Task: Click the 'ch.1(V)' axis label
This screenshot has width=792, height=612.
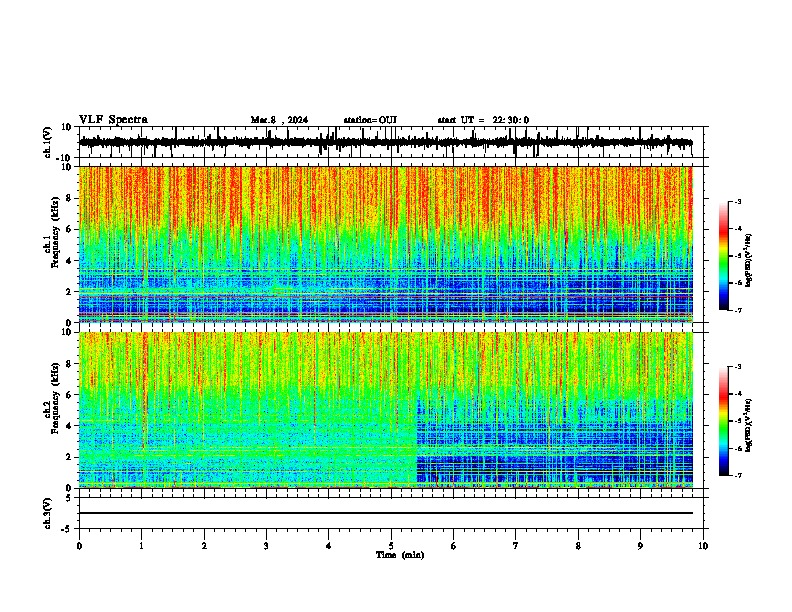Action: pyautogui.click(x=48, y=142)
